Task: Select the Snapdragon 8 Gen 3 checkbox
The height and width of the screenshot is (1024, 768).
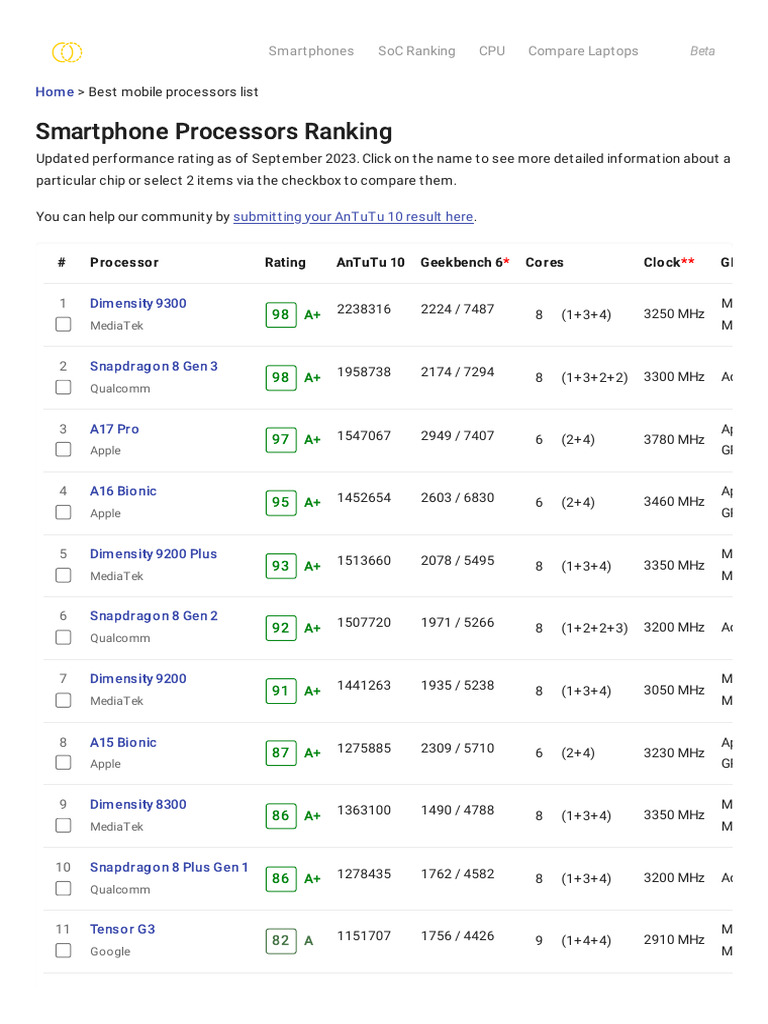Action: pos(63,387)
